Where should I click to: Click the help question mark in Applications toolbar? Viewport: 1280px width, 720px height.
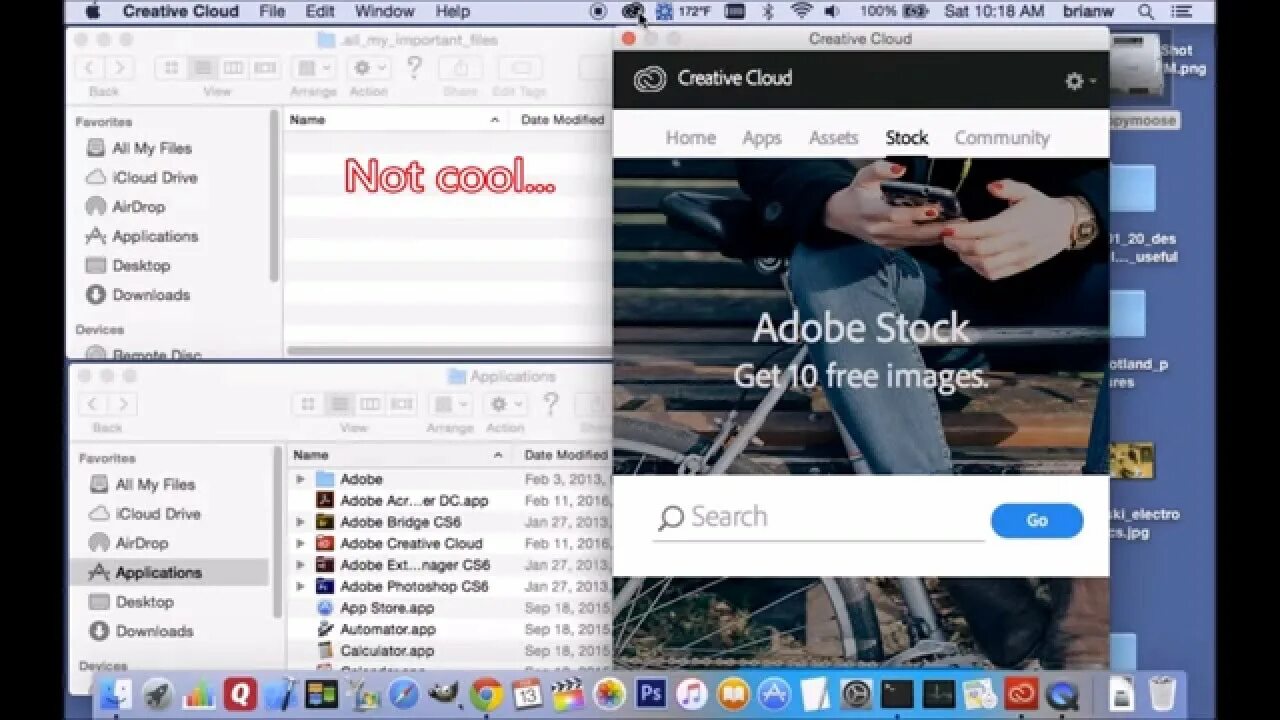[x=550, y=403]
